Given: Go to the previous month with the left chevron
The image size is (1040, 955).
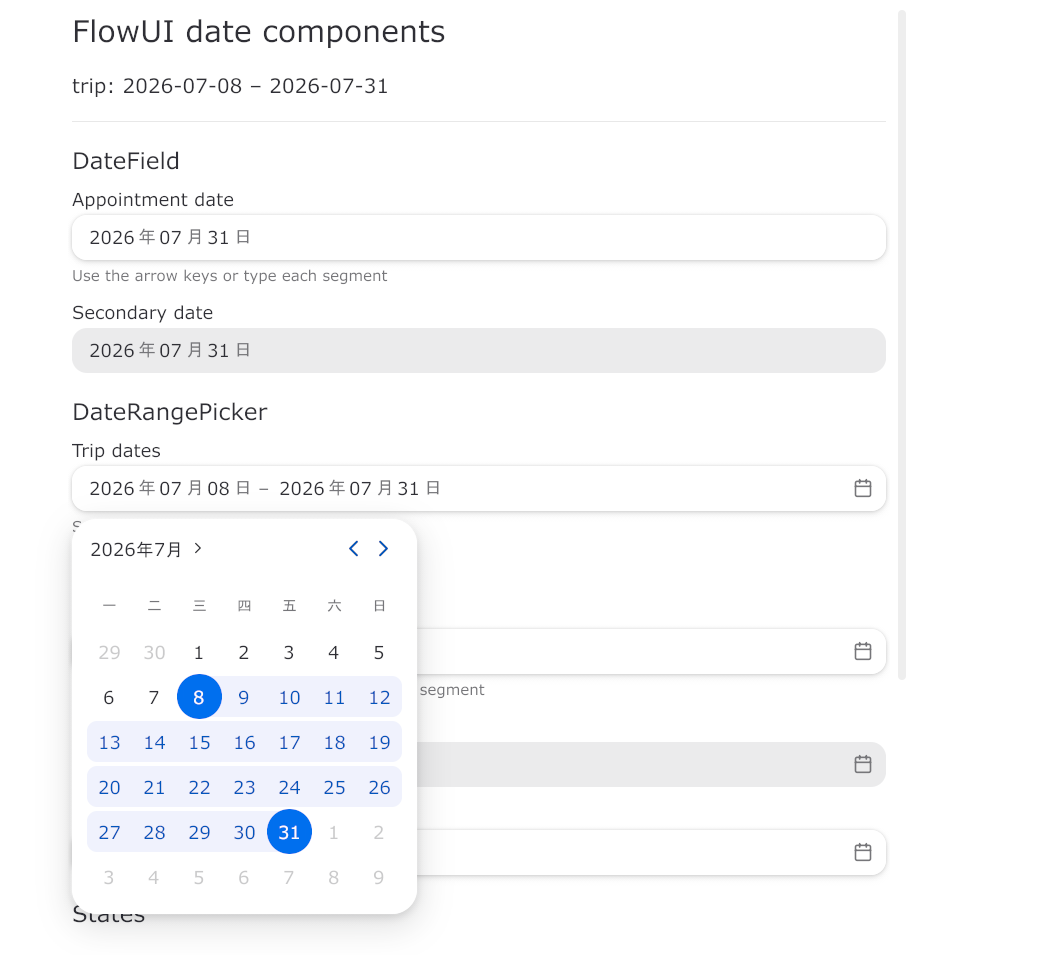Looking at the screenshot, I should point(354,548).
